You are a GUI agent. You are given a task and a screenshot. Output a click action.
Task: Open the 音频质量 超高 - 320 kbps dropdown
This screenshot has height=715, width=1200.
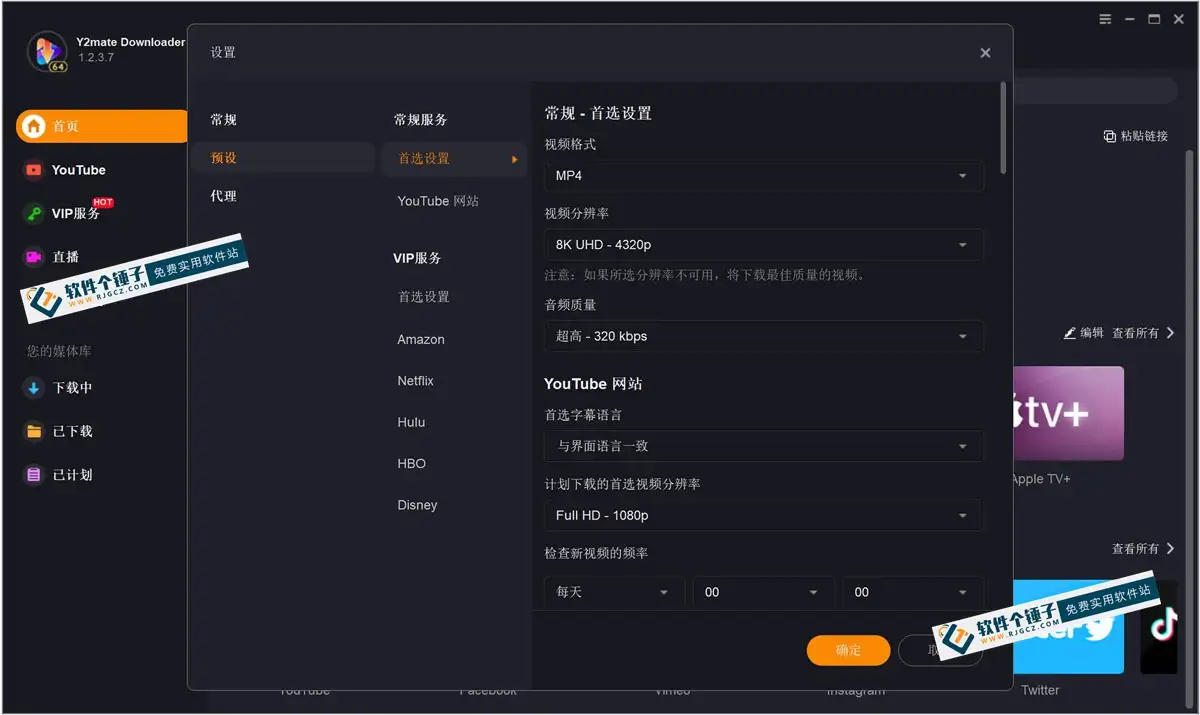click(764, 337)
